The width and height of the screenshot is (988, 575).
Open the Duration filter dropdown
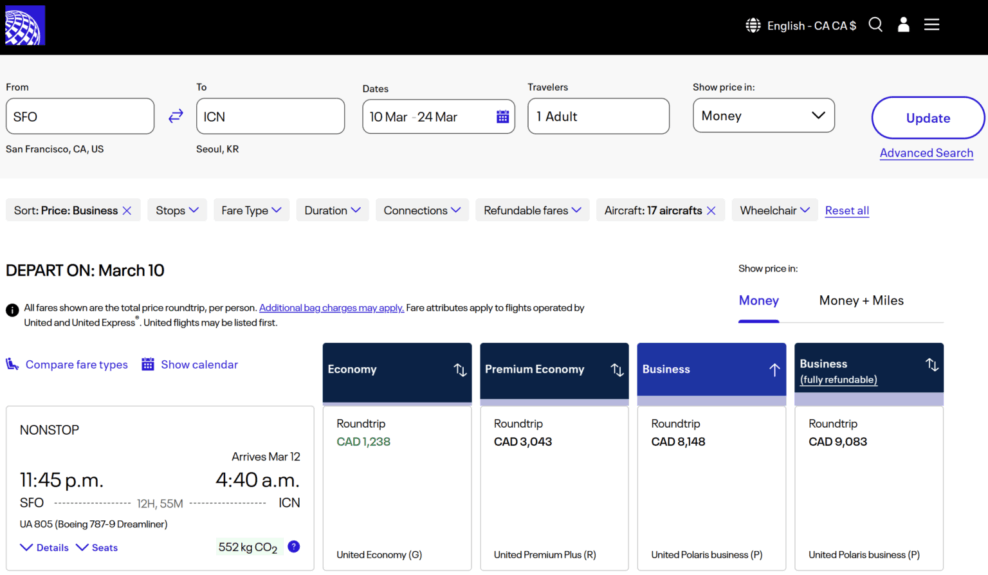pos(333,210)
